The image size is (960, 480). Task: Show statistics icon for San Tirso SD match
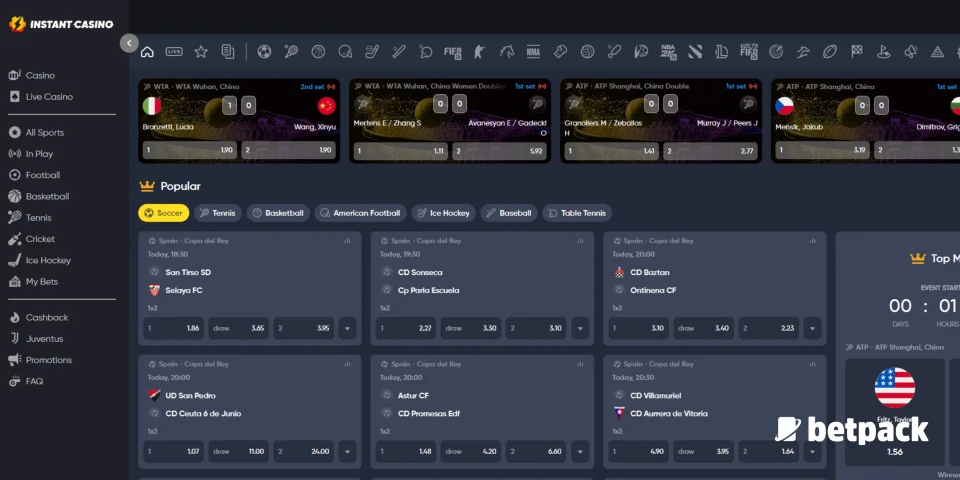[x=348, y=241]
